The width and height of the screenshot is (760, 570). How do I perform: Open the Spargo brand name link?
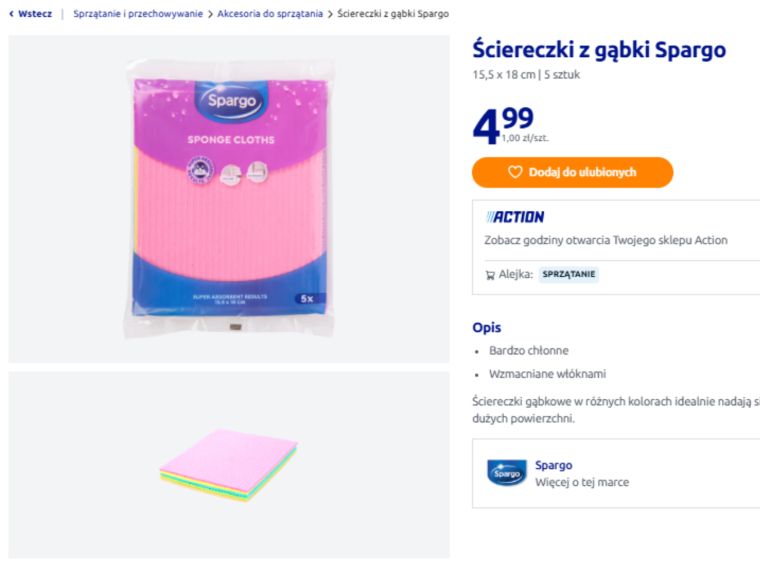(554, 465)
